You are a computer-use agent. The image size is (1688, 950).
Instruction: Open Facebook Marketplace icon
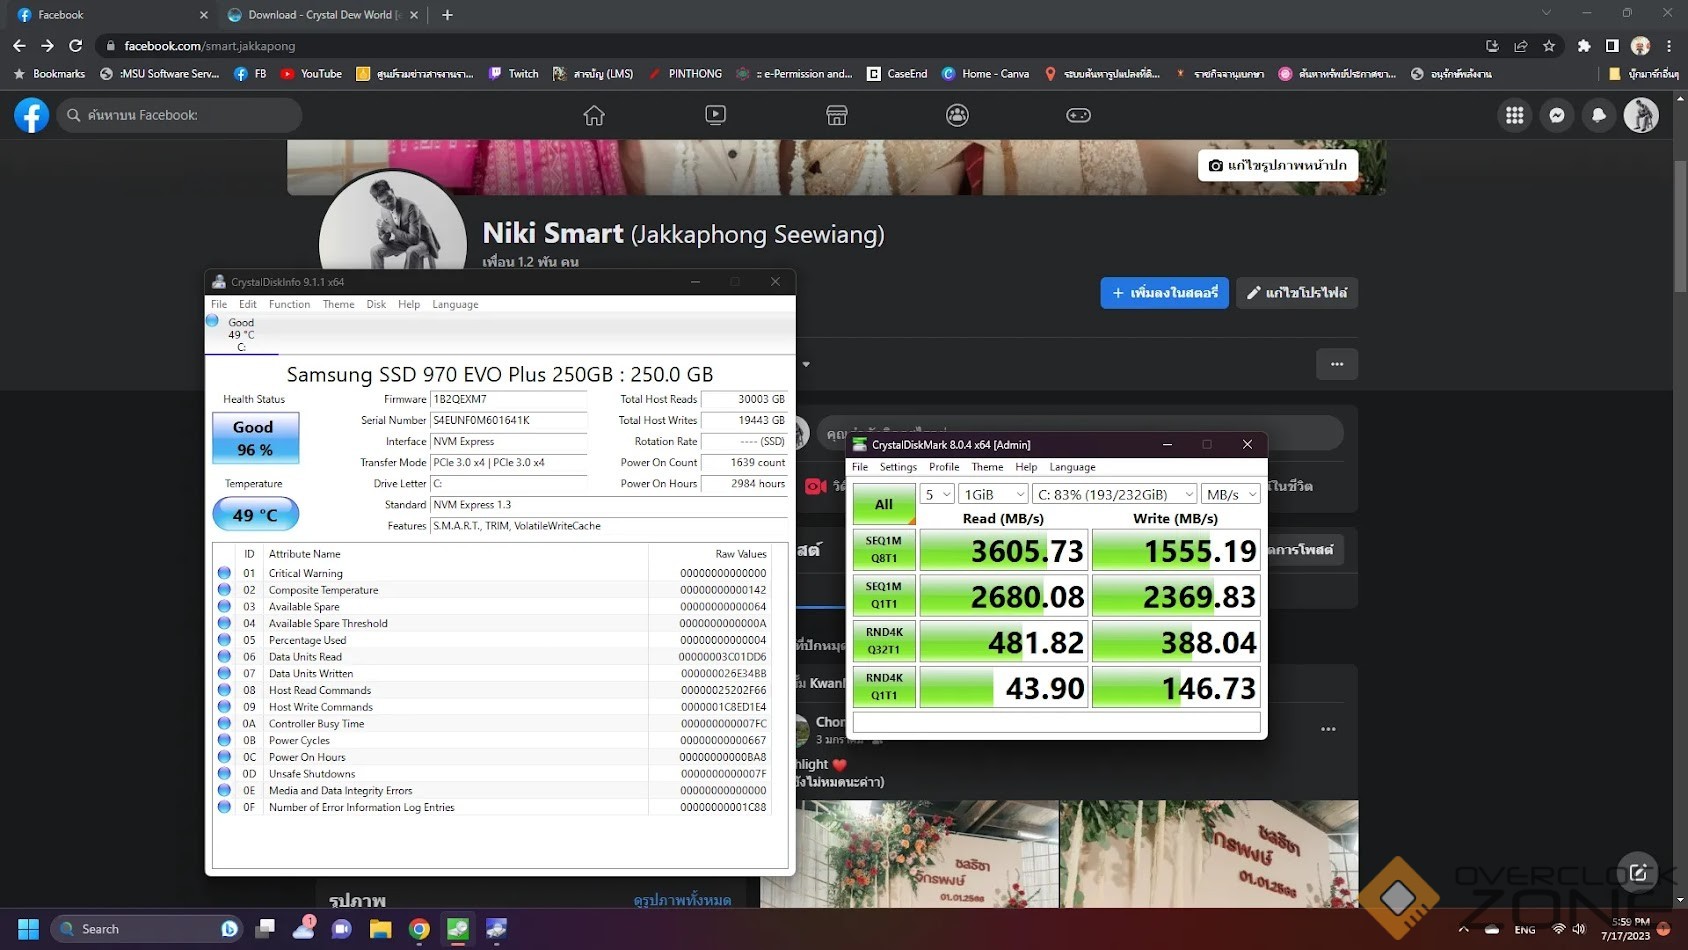837,116
